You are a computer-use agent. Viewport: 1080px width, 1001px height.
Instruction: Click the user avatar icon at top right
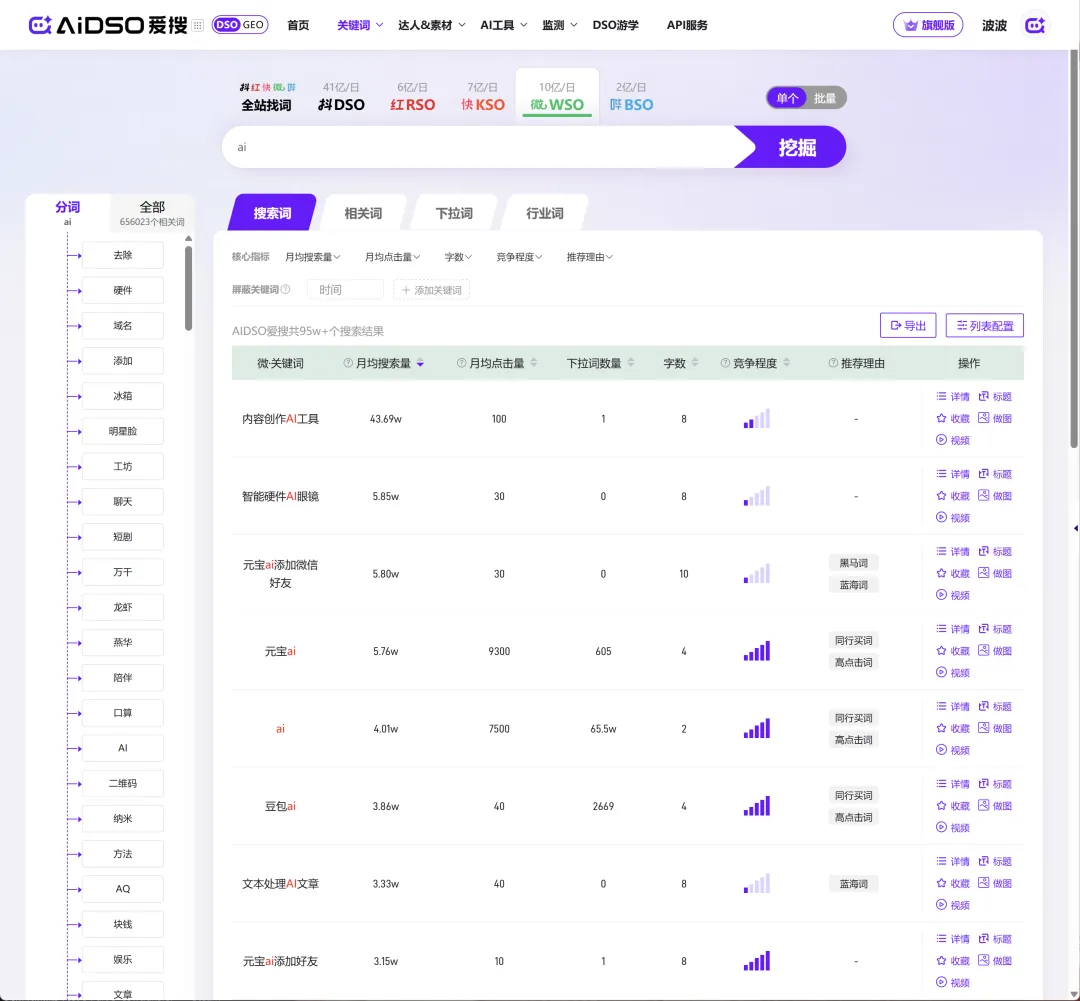click(x=1035, y=25)
